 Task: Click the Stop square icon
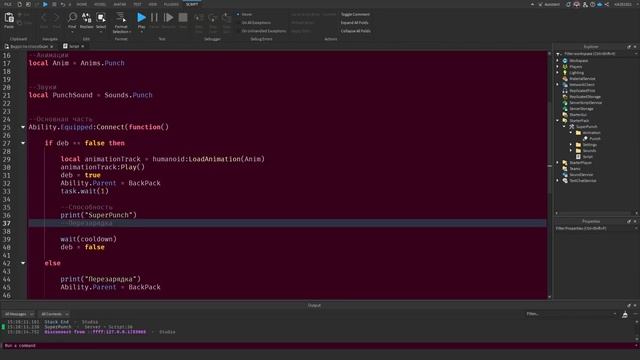pos(183,18)
